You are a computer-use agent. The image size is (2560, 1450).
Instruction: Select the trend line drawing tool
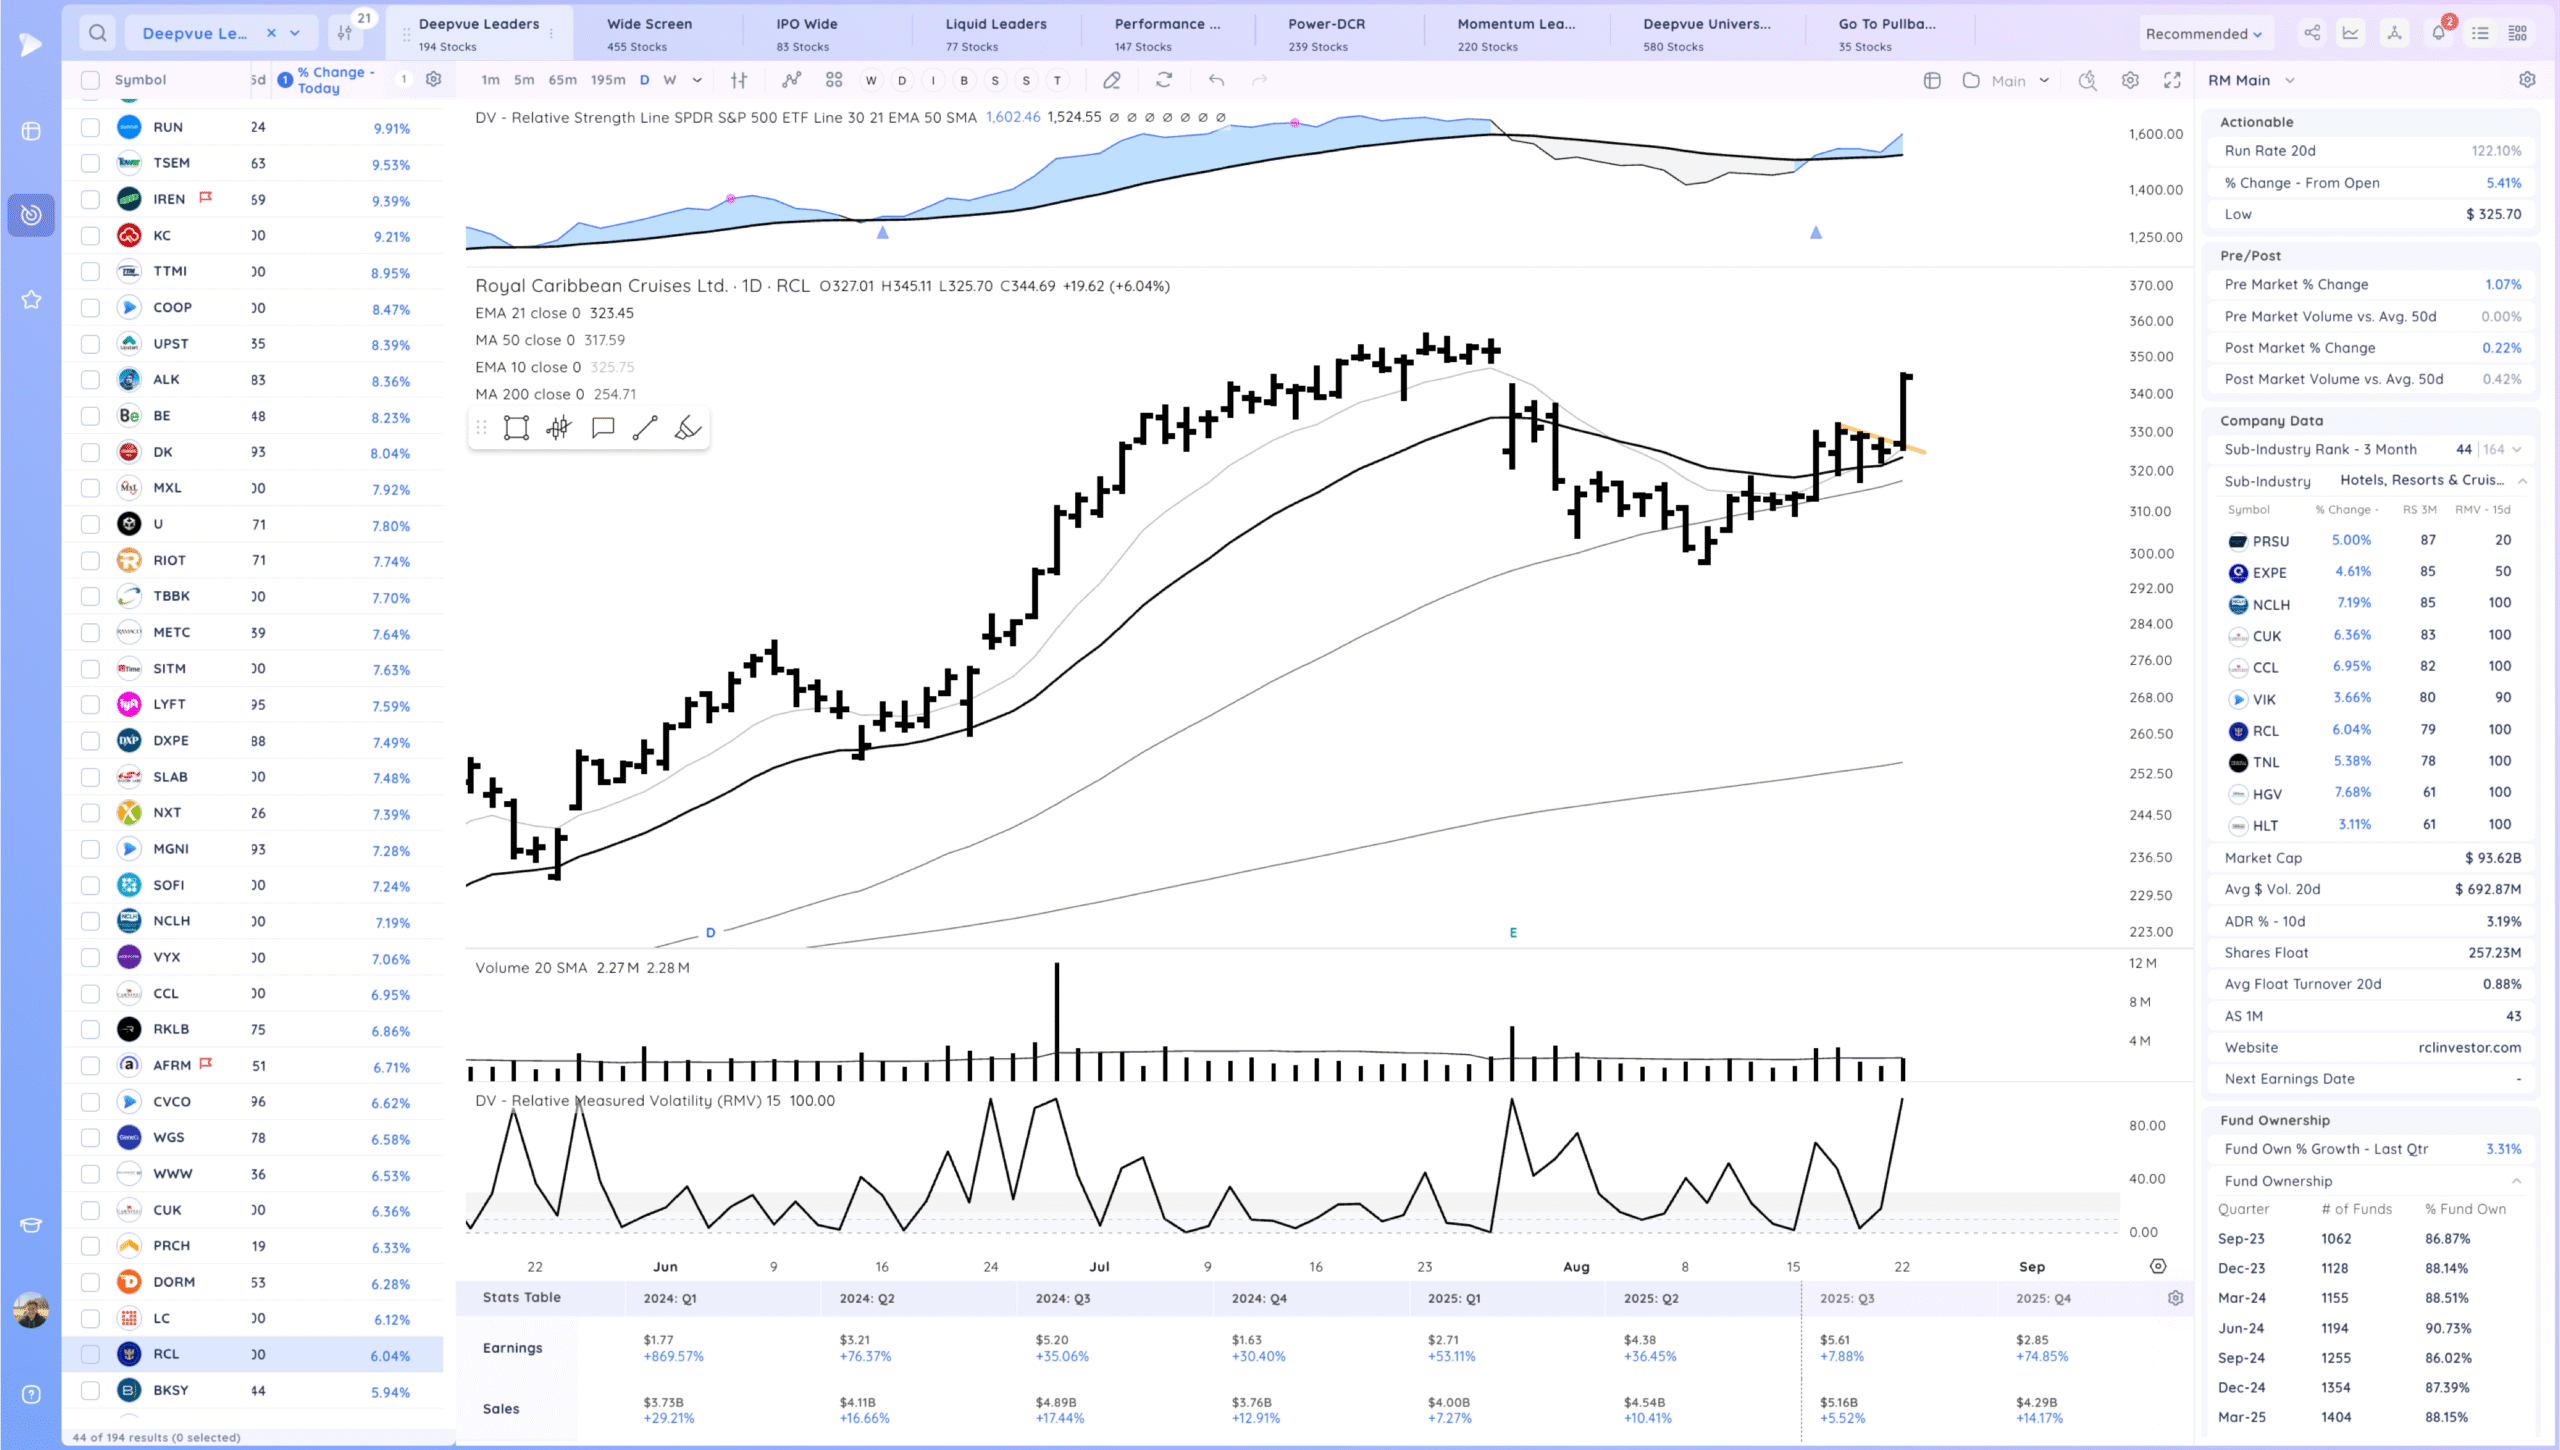click(x=645, y=428)
